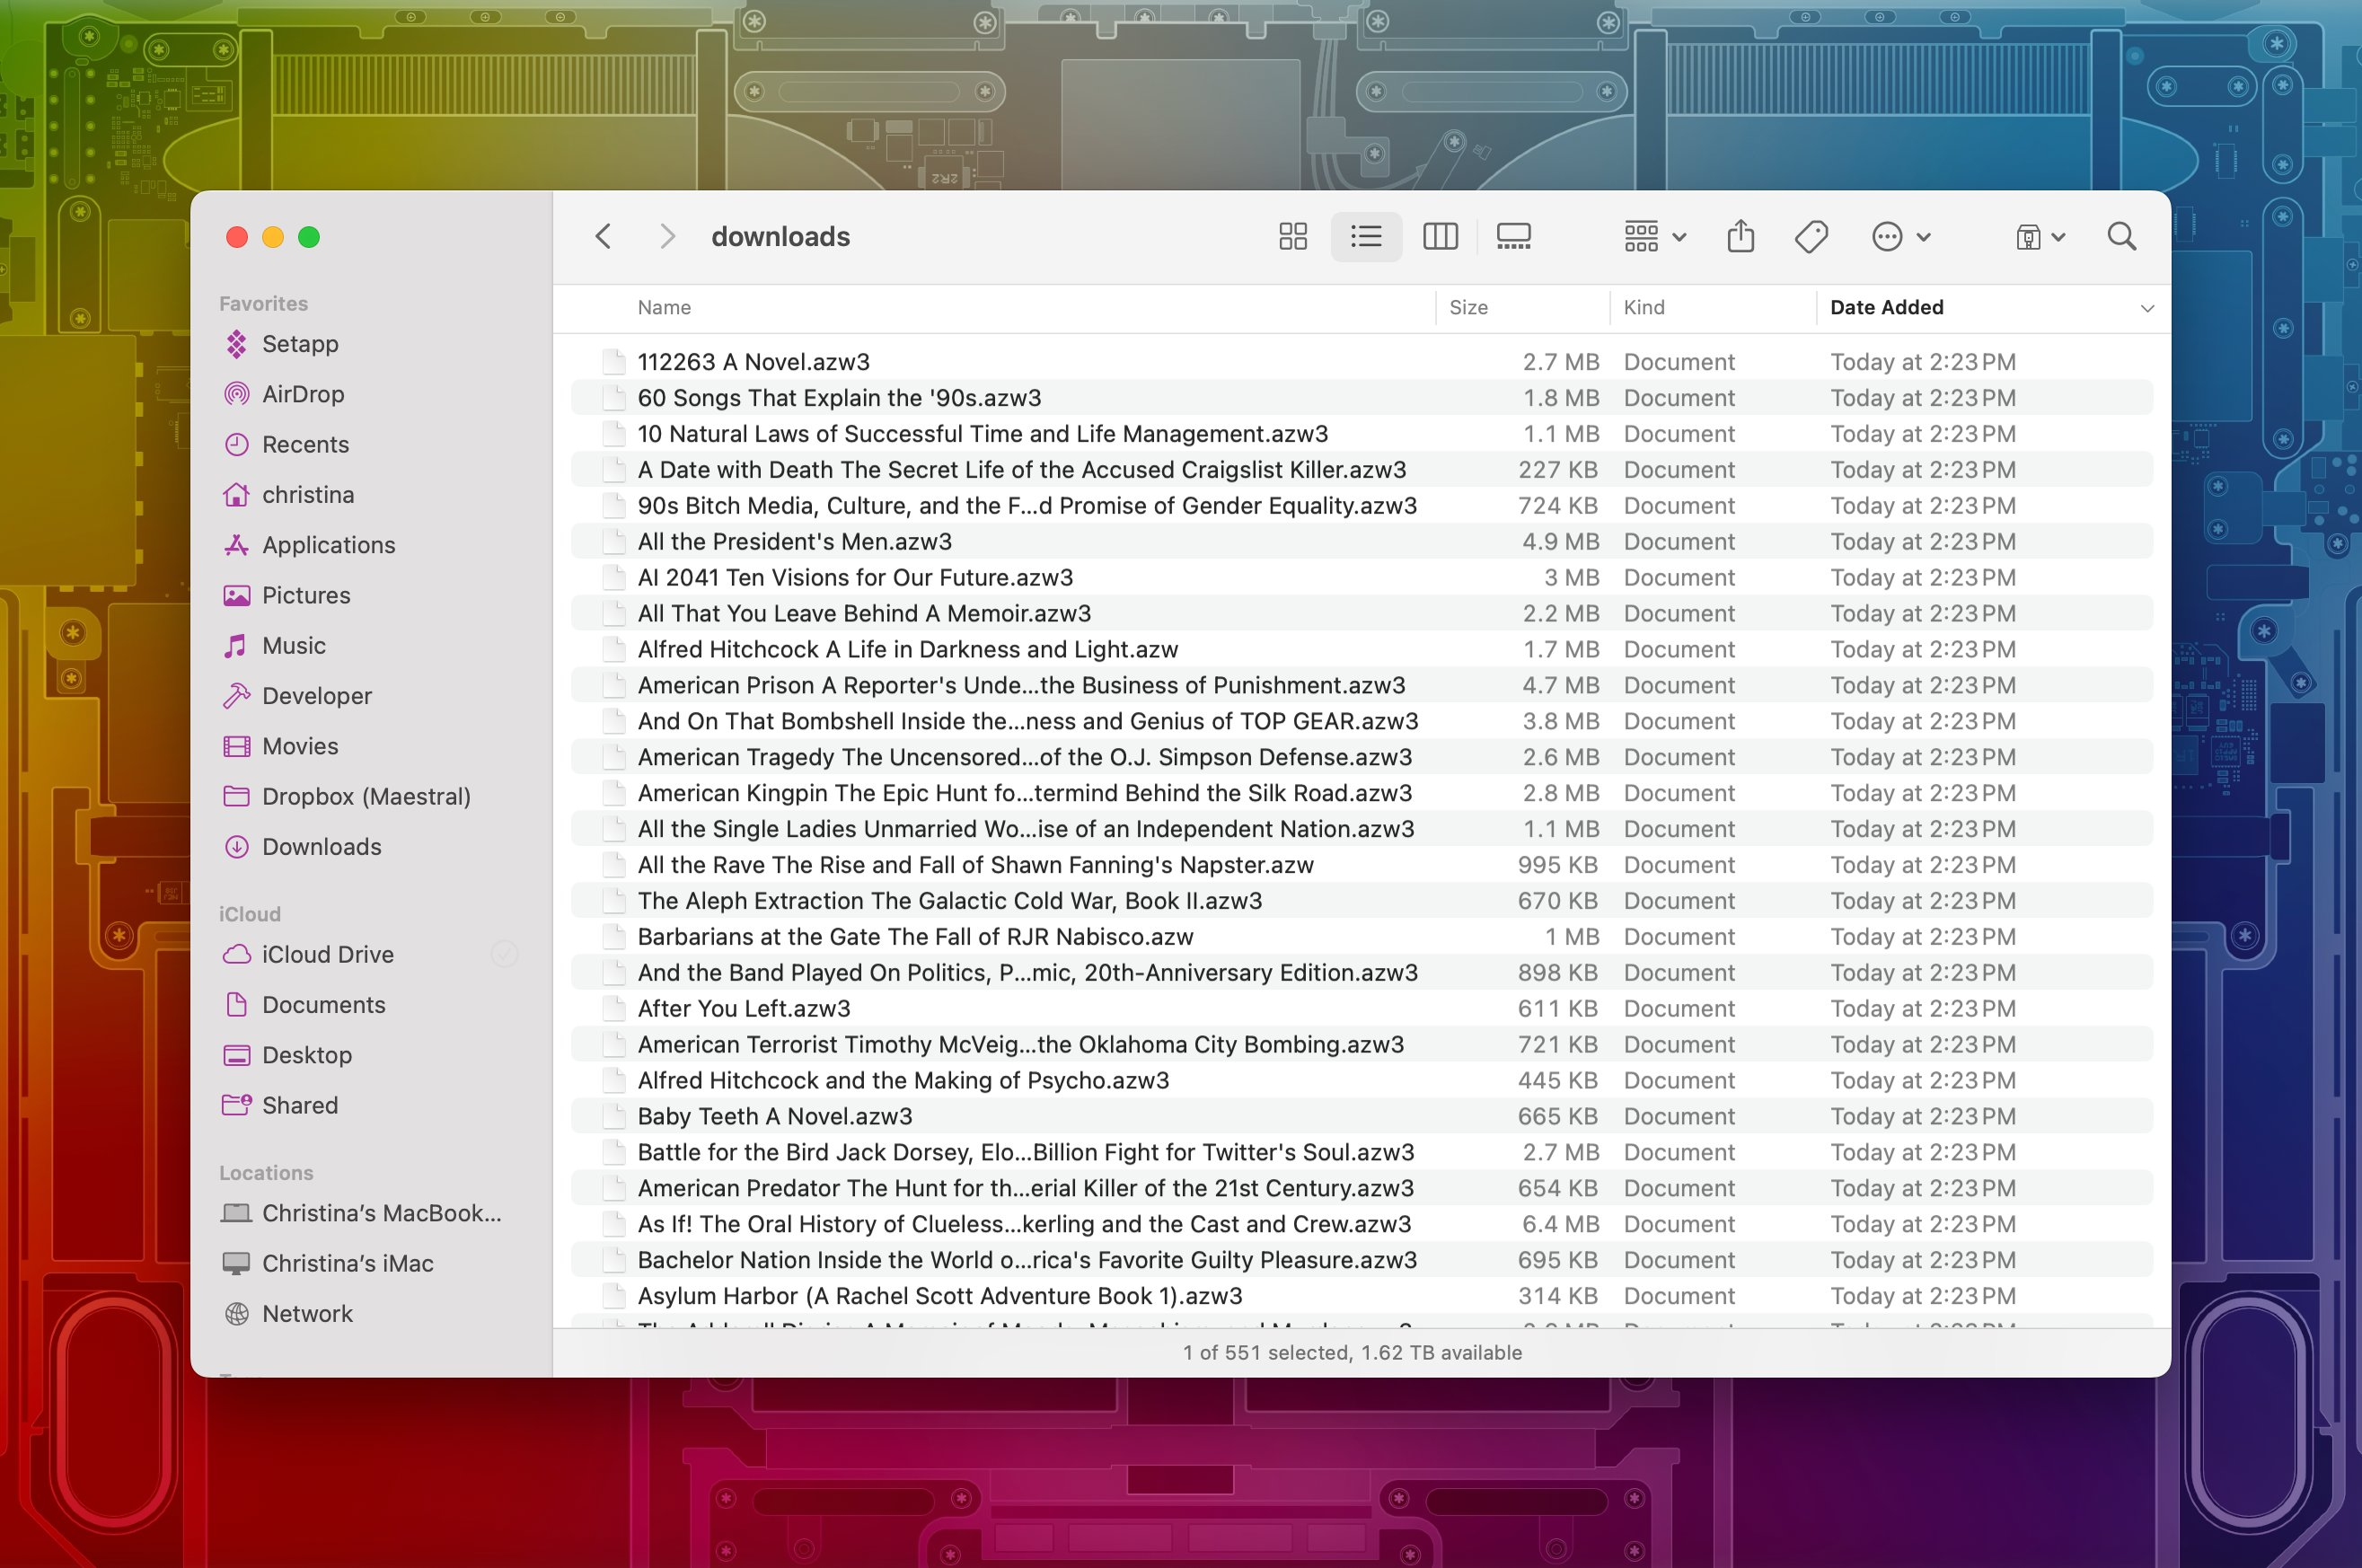Sort by the Size column header
2362x1568 pixels.
1468,308
